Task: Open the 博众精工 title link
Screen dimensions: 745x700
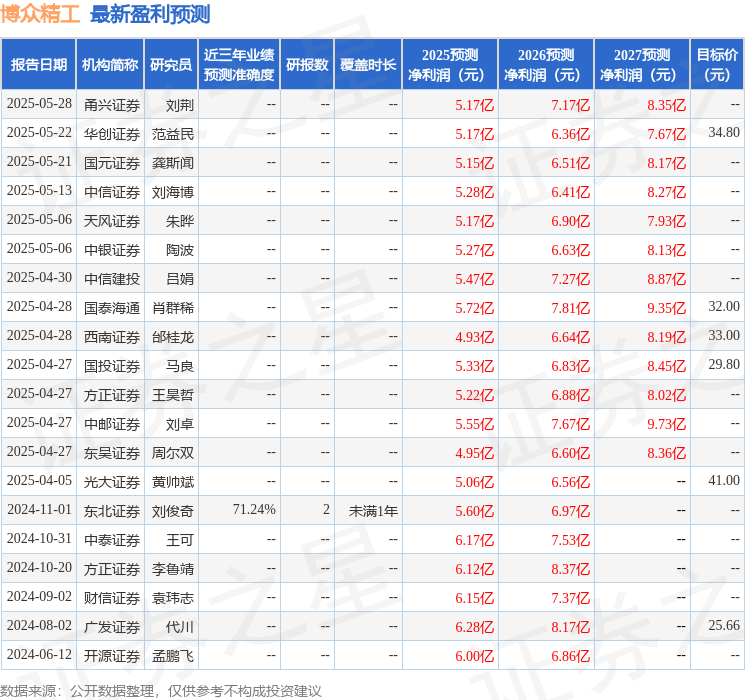Action: pyautogui.click(x=40, y=14)
